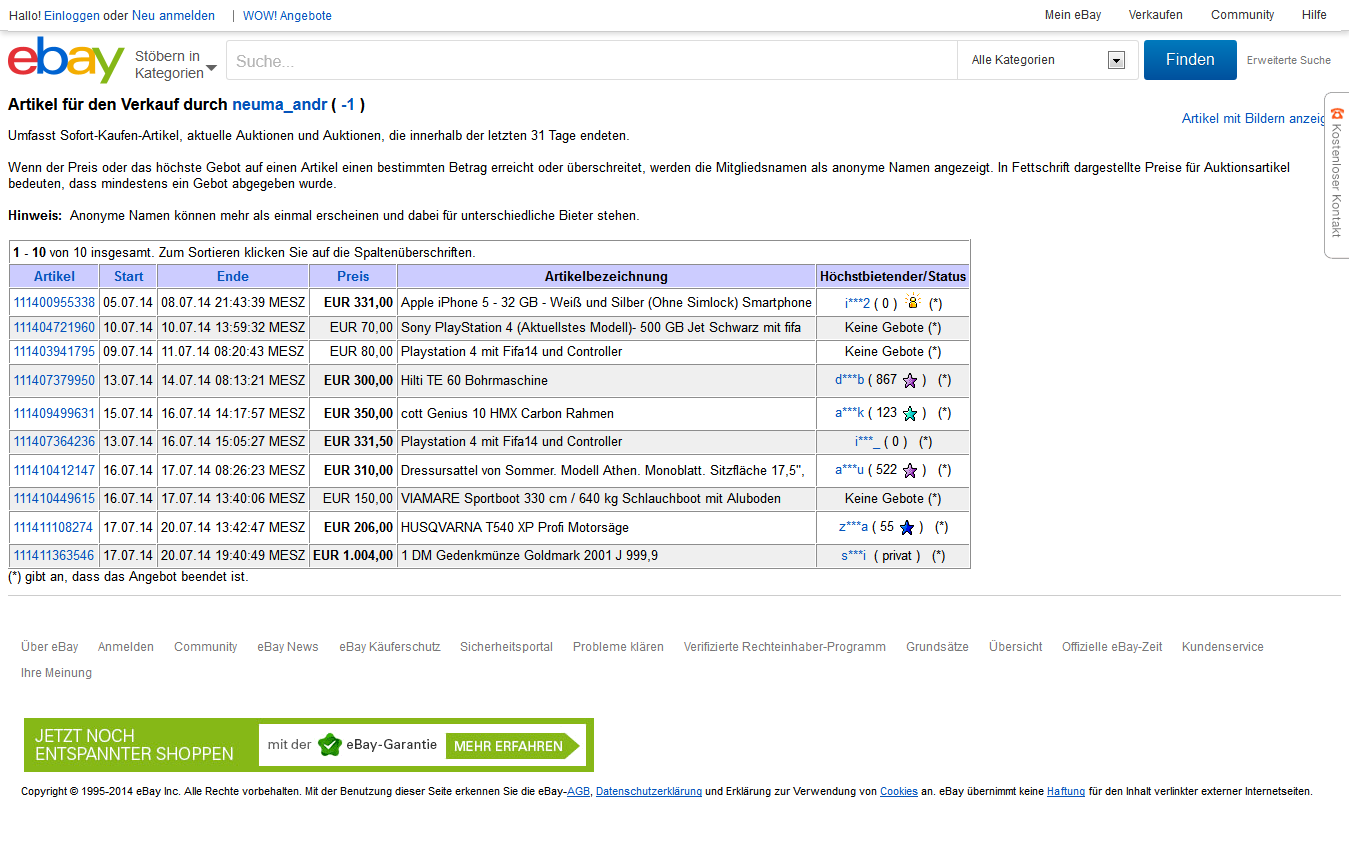1349x850 pixels.
Task: Sort by the Start column header
Action: pos(128,276)
